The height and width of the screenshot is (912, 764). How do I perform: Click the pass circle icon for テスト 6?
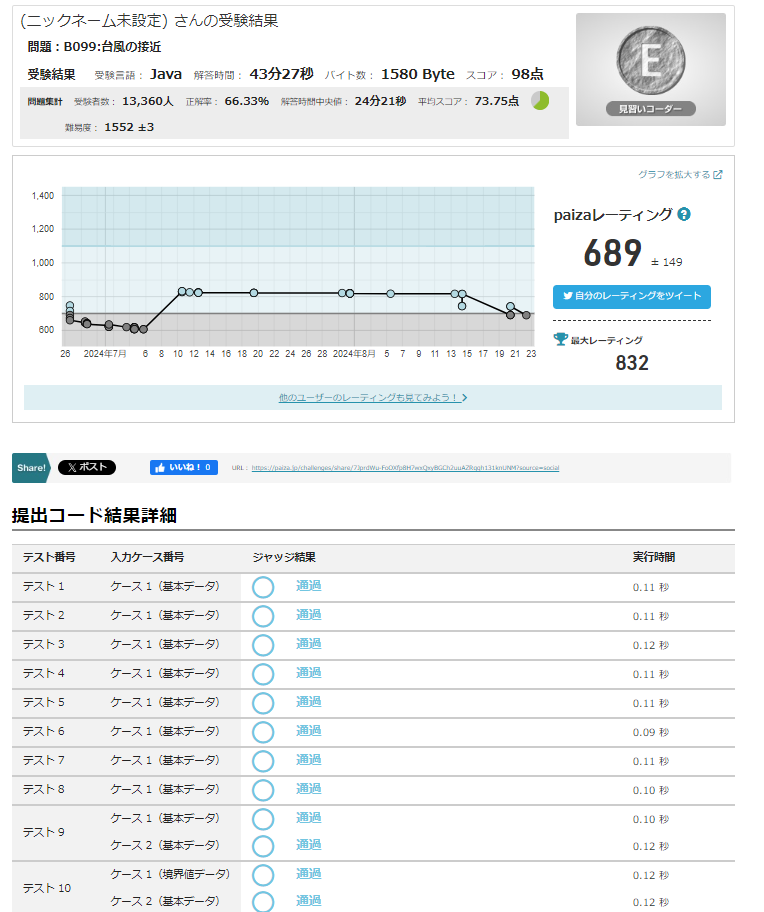pyautogui.click(x=263, y=732)
